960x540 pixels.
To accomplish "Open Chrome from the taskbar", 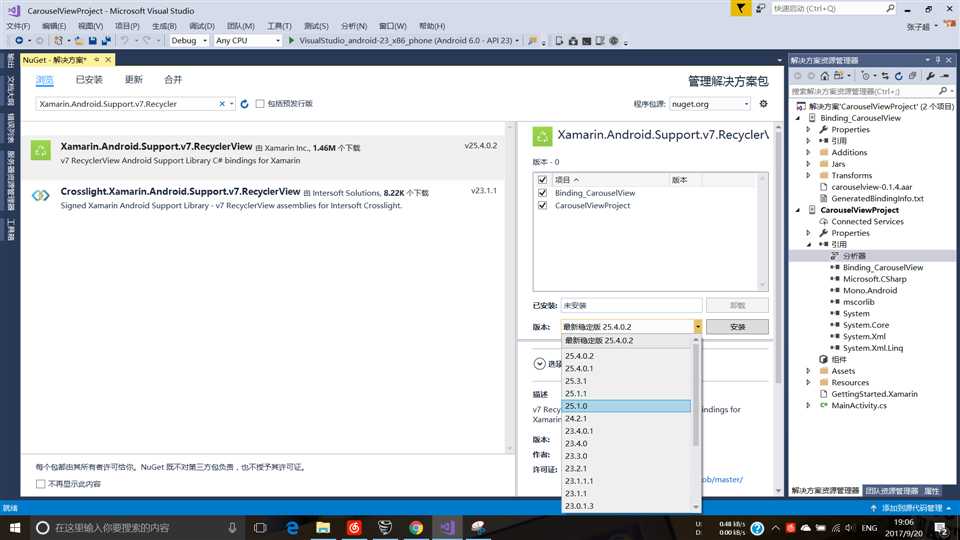I will 416,527.
